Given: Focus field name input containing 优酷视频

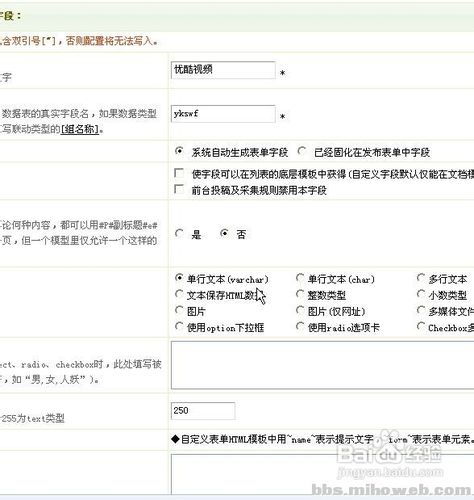Looking at the screenshot, I should click(223, 70).
